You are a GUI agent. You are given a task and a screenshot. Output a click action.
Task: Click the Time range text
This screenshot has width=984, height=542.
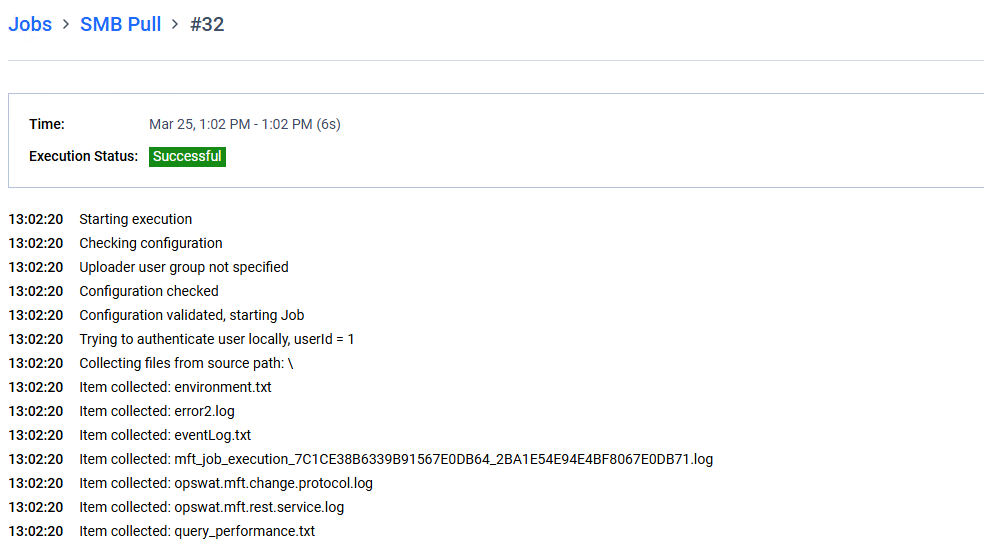click(245, 124)
